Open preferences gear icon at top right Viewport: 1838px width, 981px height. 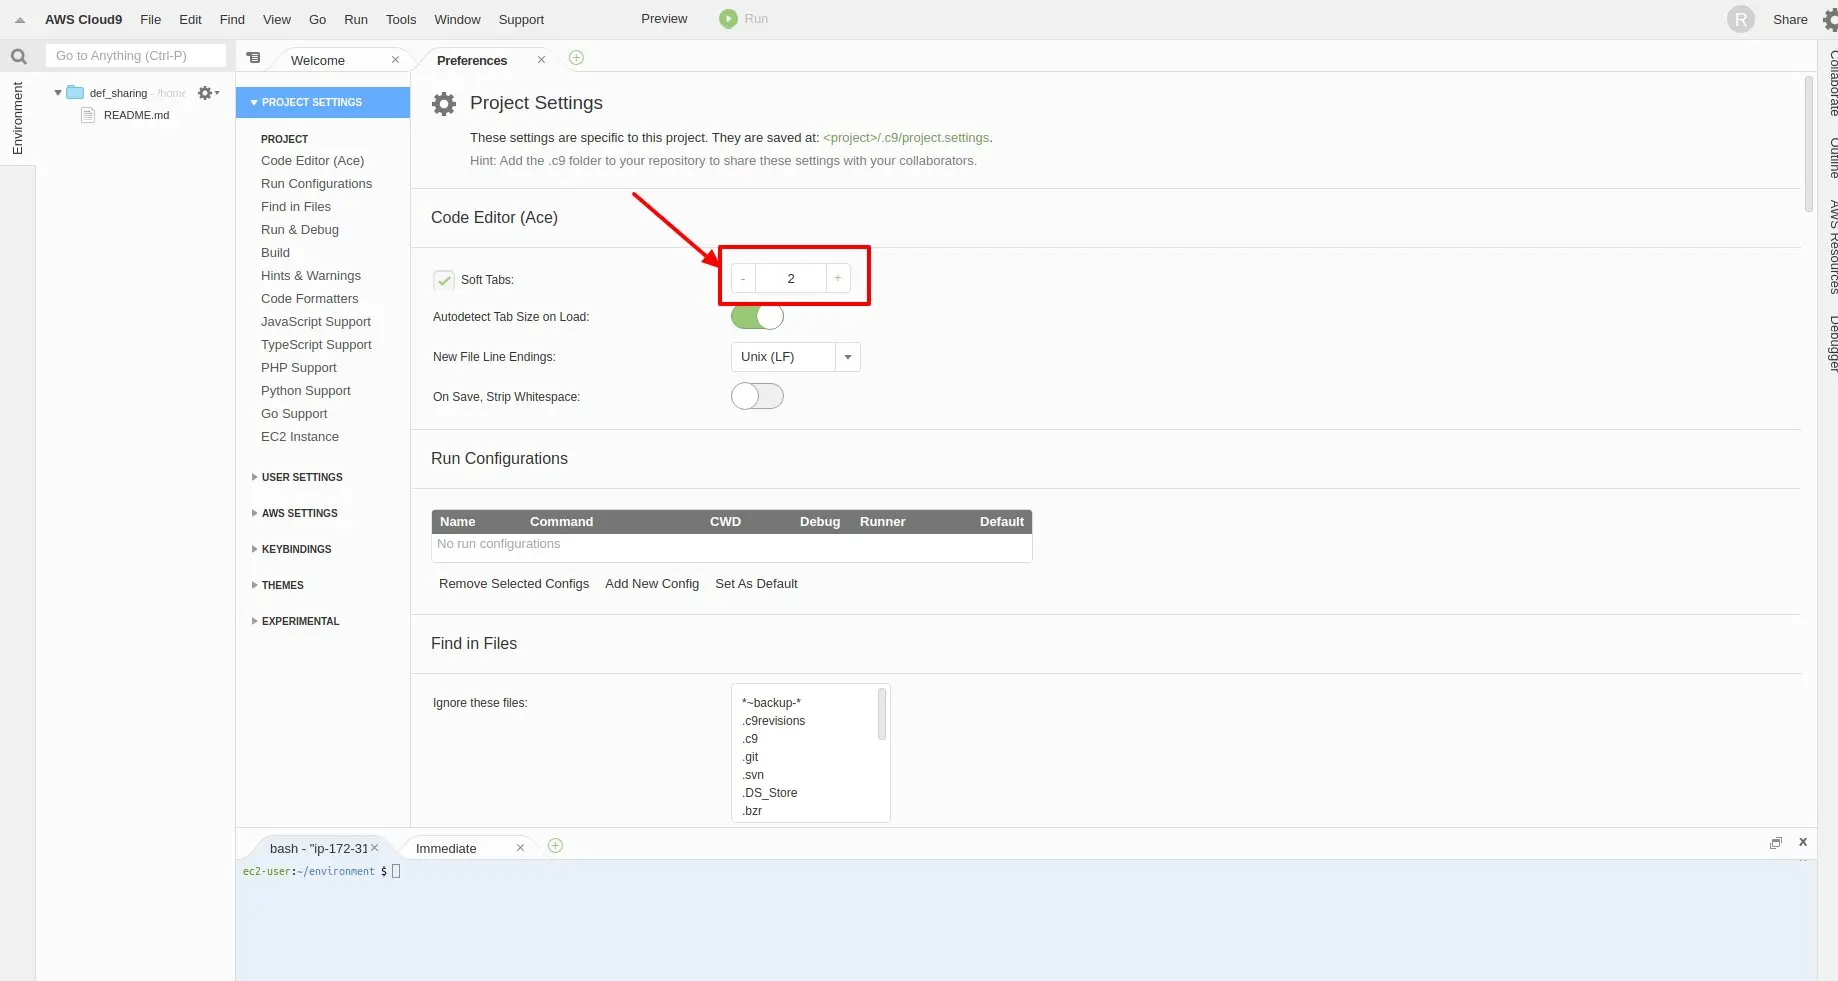tap(1830, 19)
